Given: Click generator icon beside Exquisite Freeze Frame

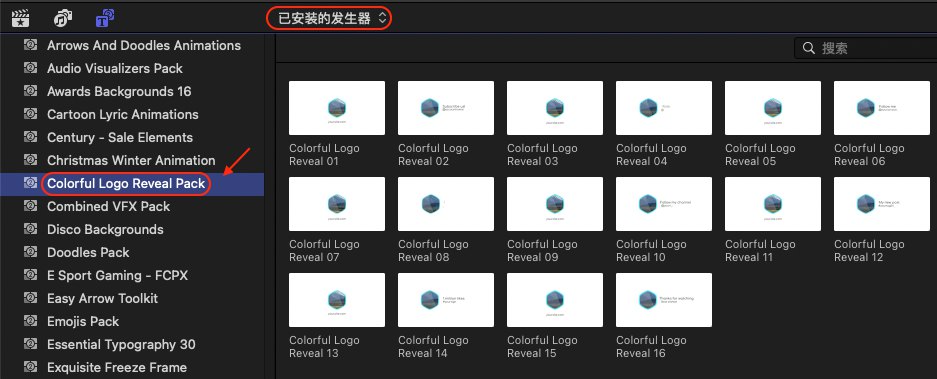Looking at the screenshot, I should click(x=30, y=368).
